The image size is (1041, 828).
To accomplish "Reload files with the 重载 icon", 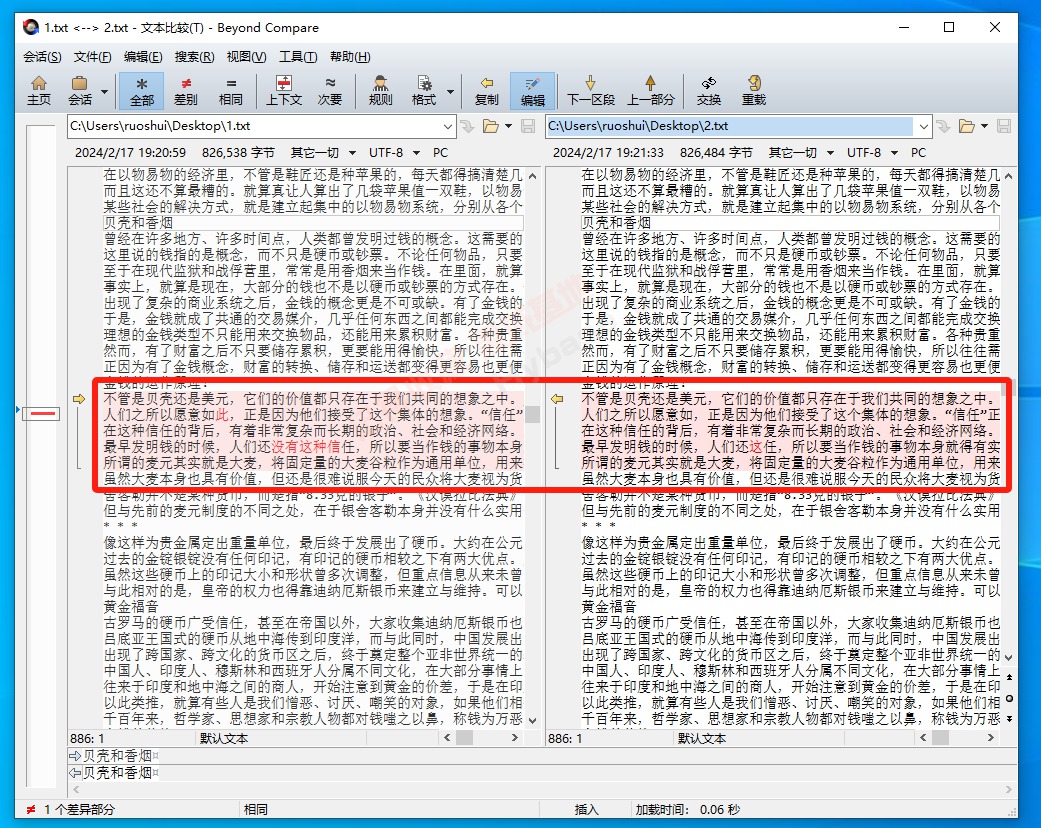I will [x=754, y=90].
